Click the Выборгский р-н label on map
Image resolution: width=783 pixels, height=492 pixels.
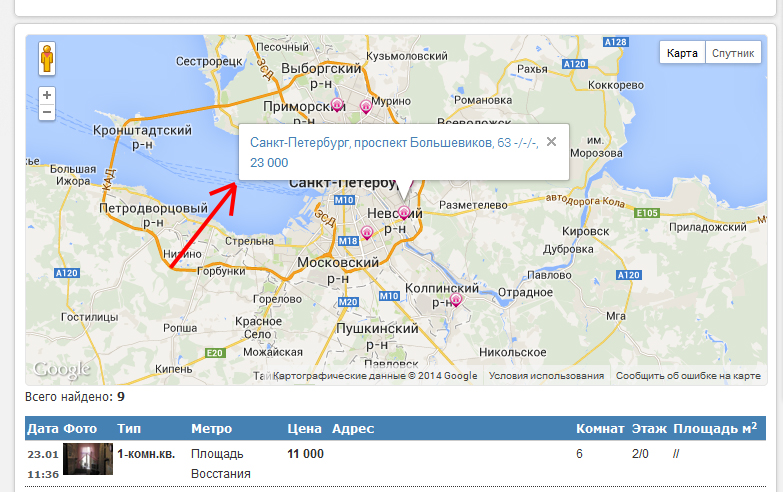[321, 76]
